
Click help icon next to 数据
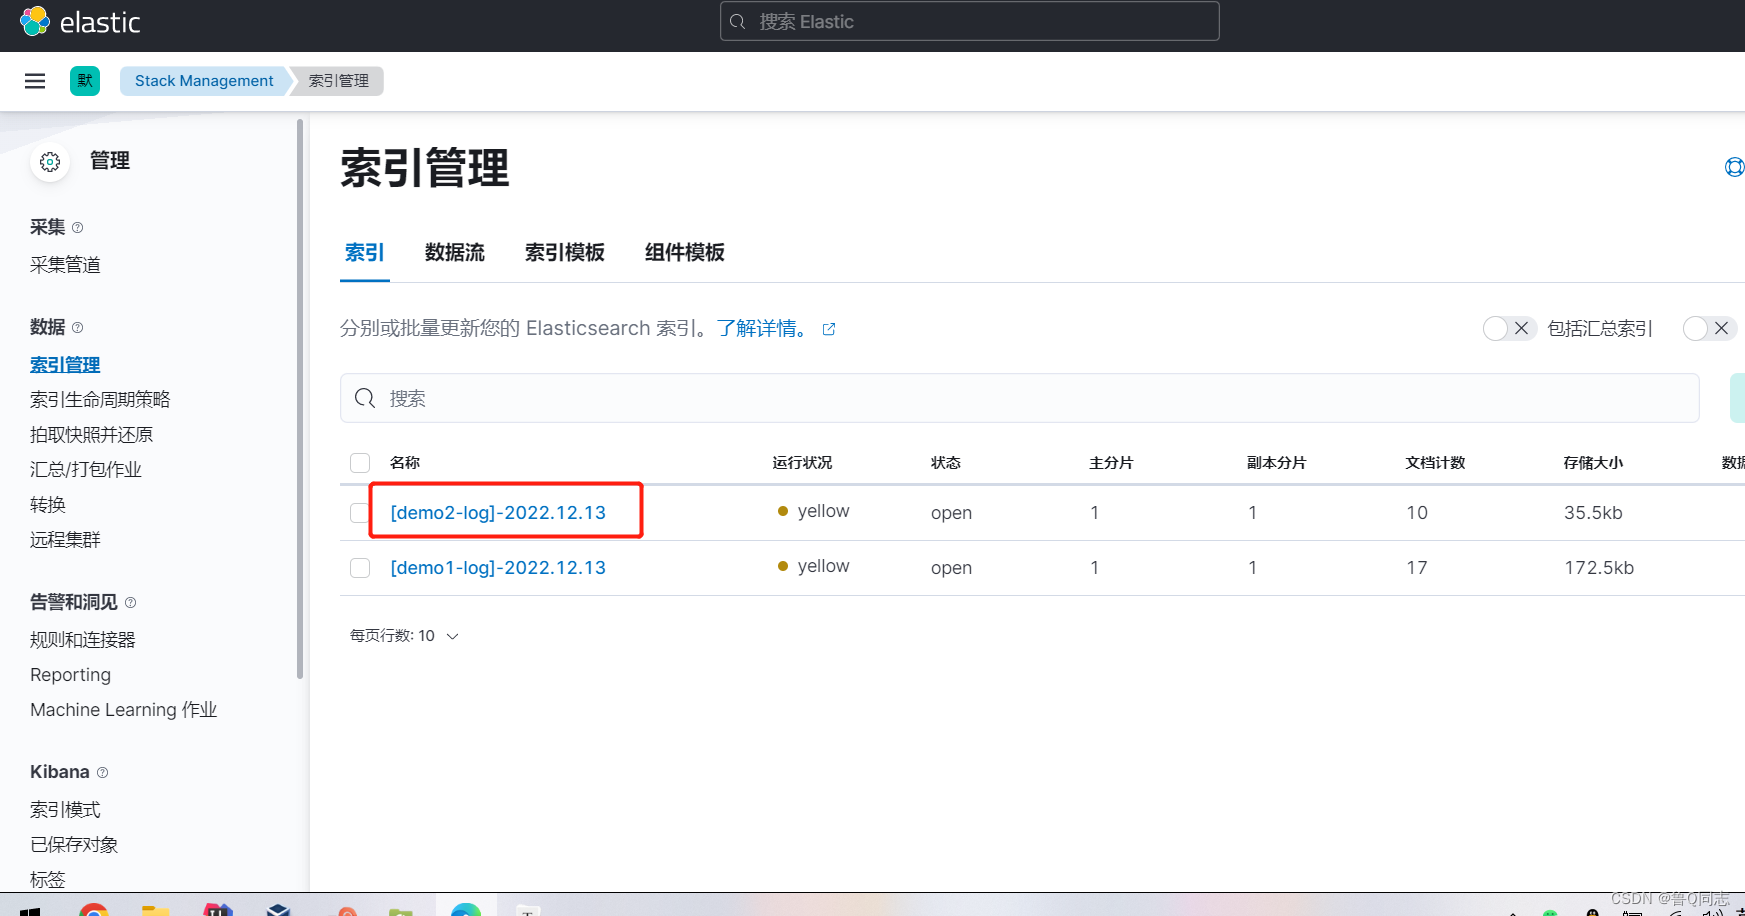pos(78,328)
